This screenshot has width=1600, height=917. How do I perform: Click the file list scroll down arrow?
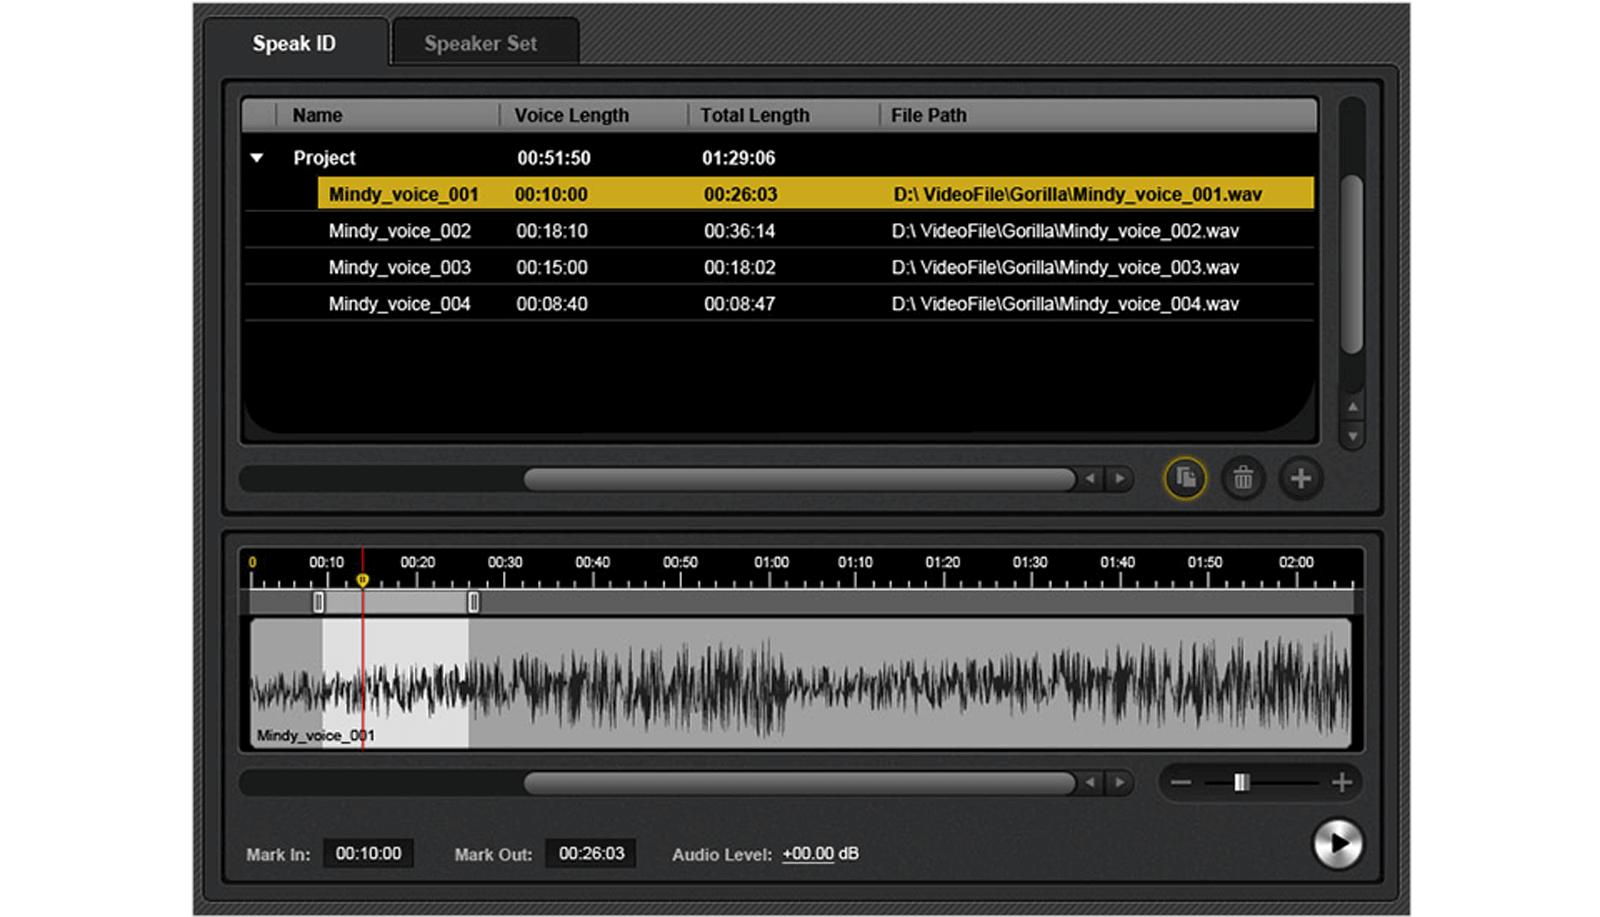point(1352,436)
